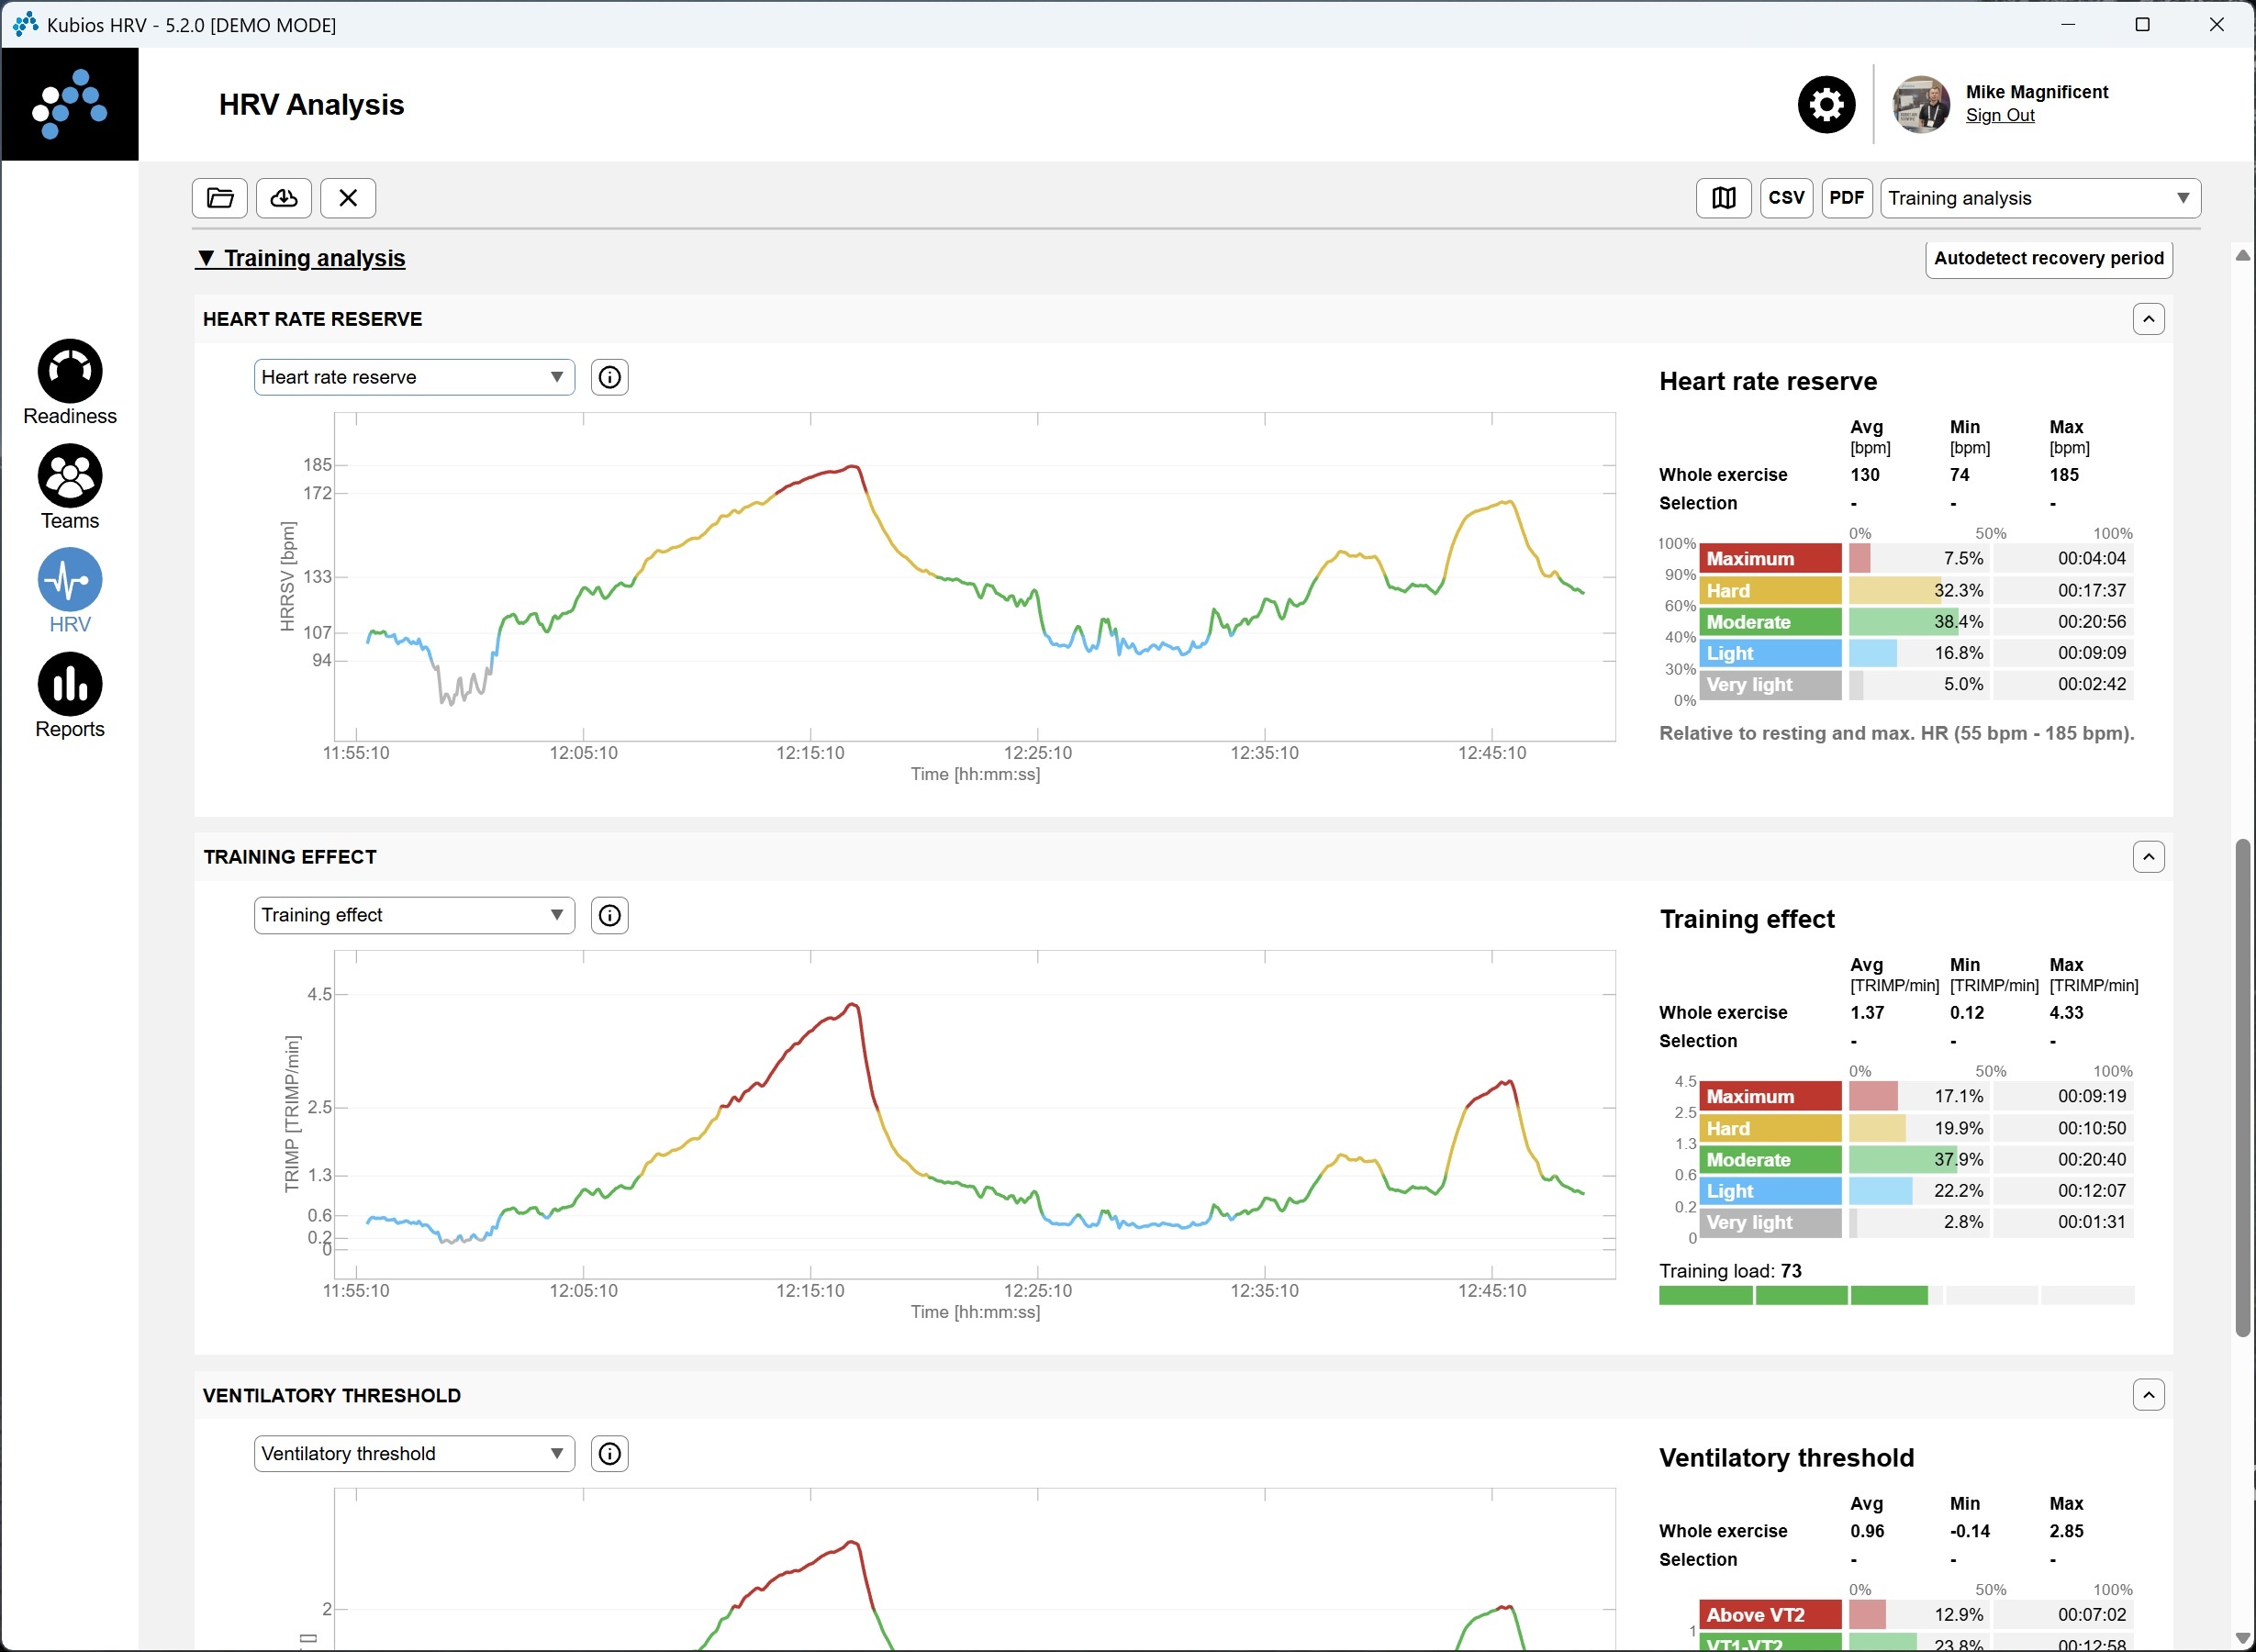Open the Heart rate reserve dropdown

[414, 377]
